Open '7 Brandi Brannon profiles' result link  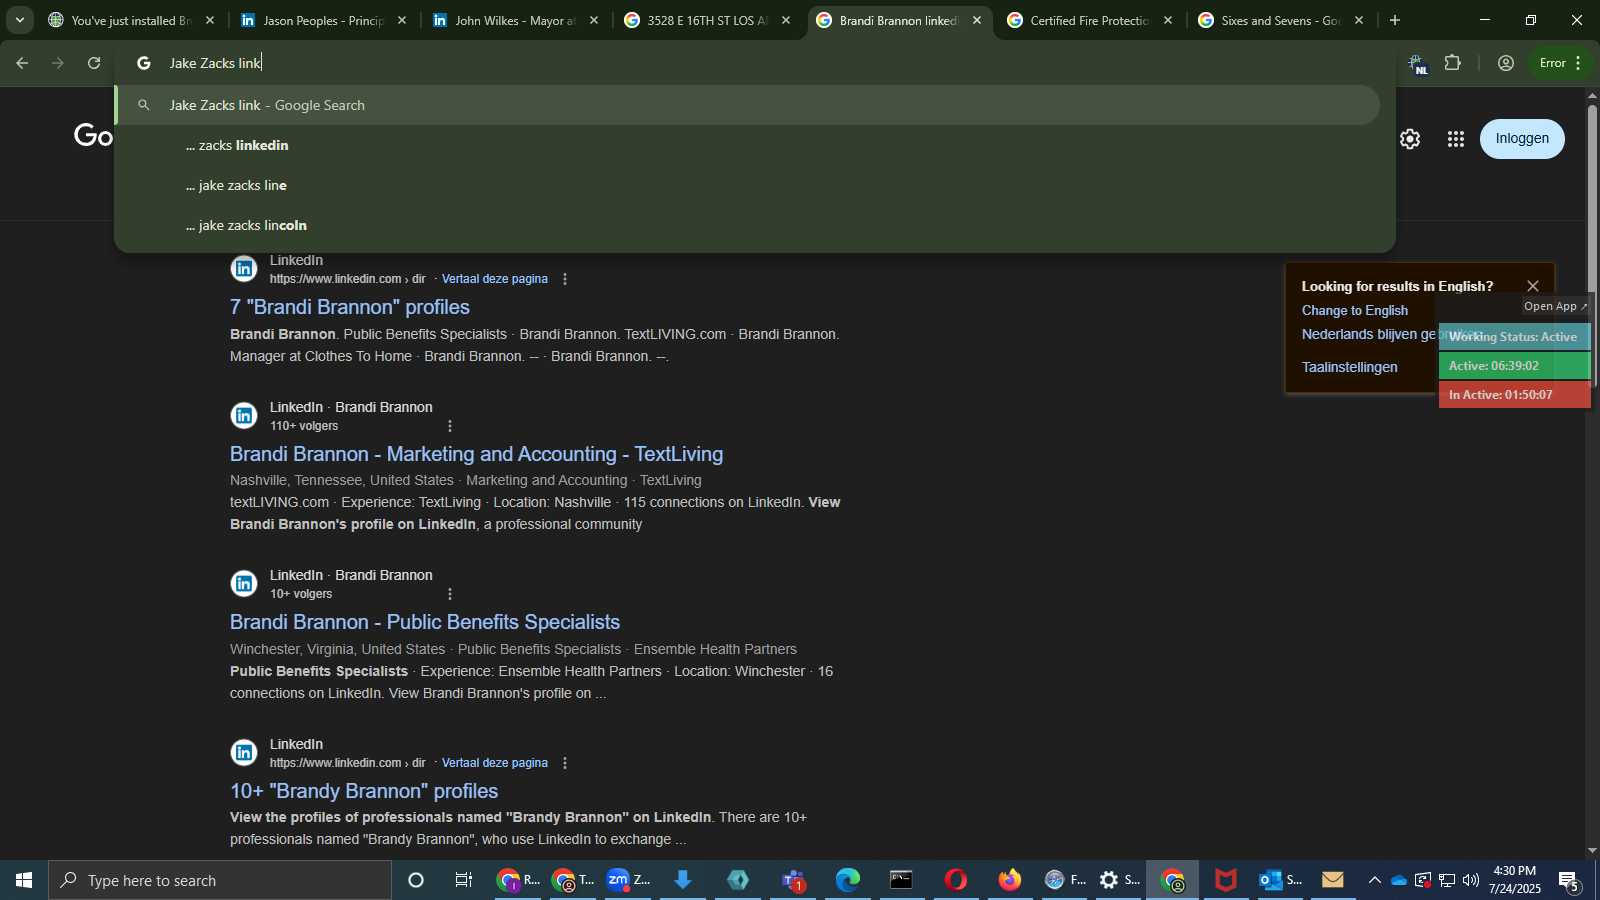pos(350,307)
